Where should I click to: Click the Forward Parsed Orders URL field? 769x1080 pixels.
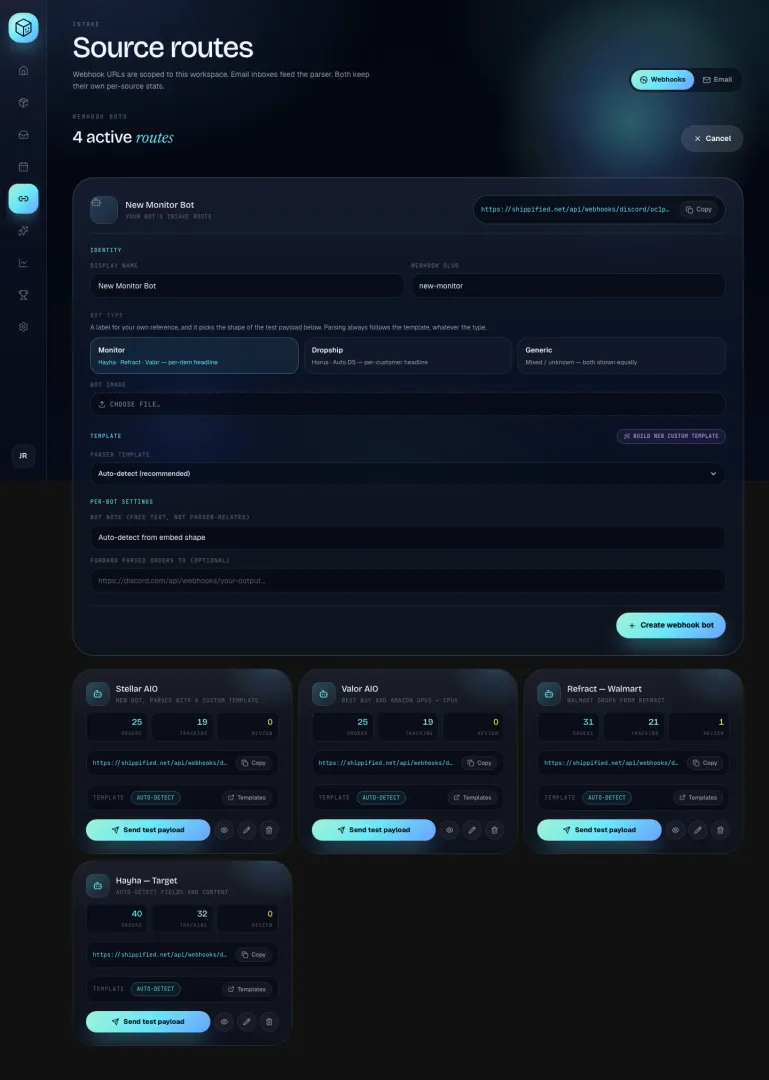tap(408, 581)
